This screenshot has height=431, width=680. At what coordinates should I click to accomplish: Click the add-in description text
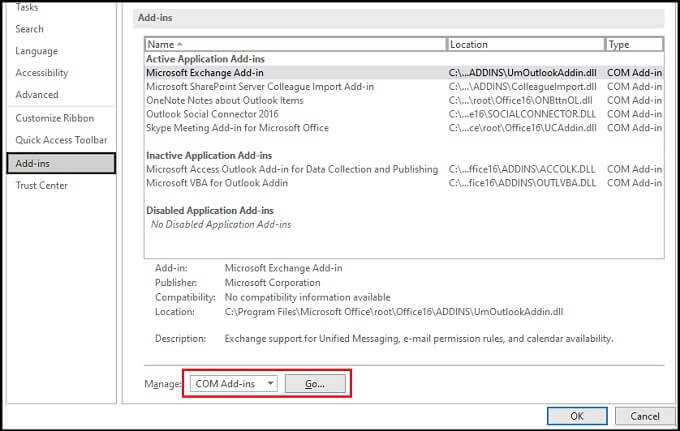point(419,339)
